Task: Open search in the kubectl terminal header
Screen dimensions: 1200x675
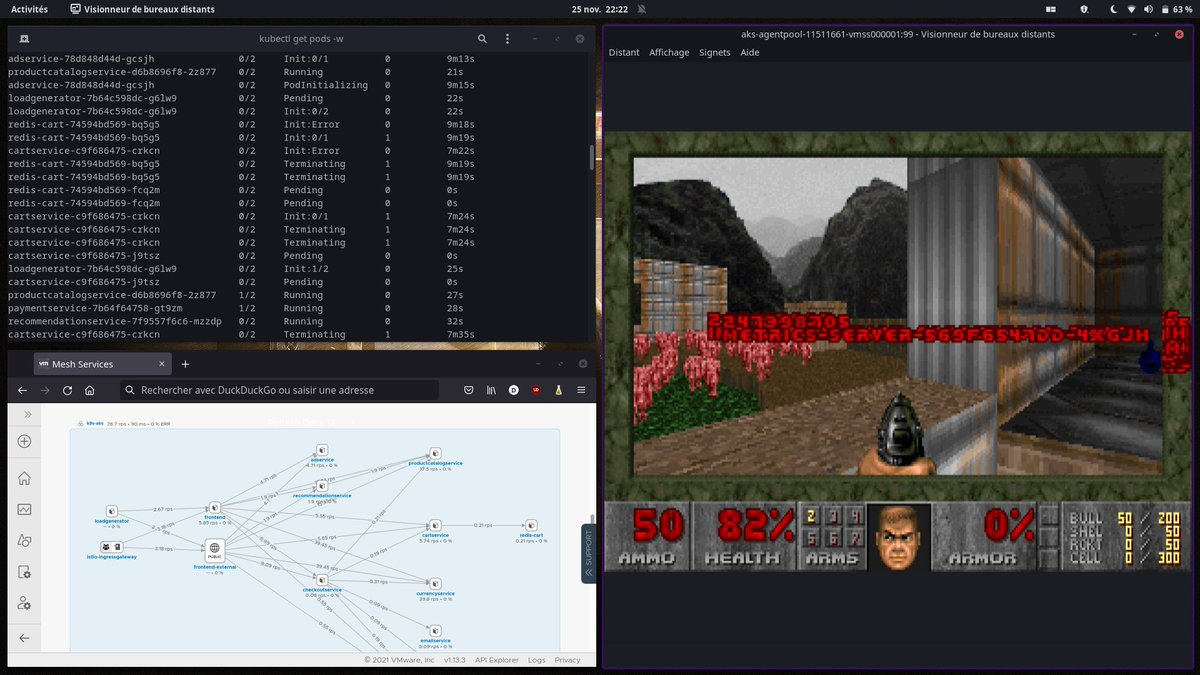Action: tap(482, 39)
